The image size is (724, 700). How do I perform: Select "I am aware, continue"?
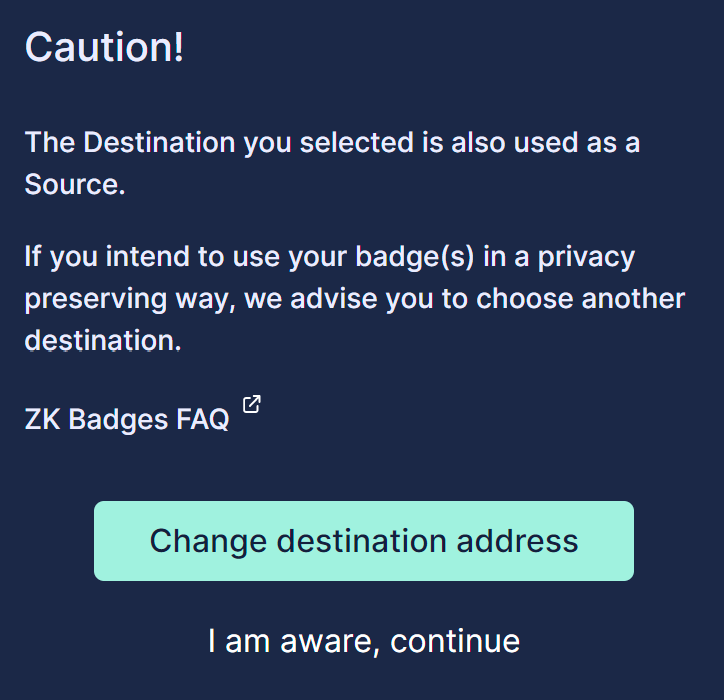(x=364, y=641)
